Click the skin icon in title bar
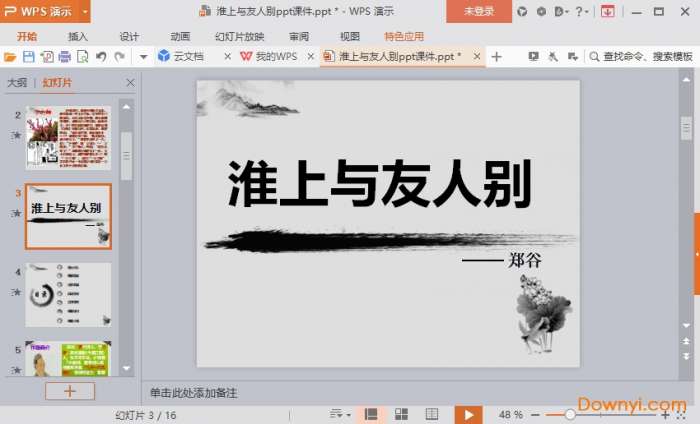The image size is (700, 424). click(522, 12)
